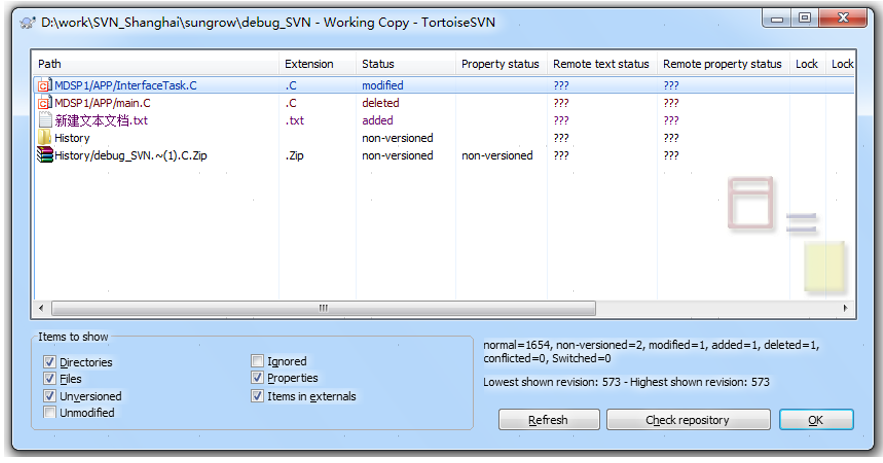Select the MDSP1/APP/InterfaceTask.C row
This screenshot has width=883, height=463.
tap(444, 86)
